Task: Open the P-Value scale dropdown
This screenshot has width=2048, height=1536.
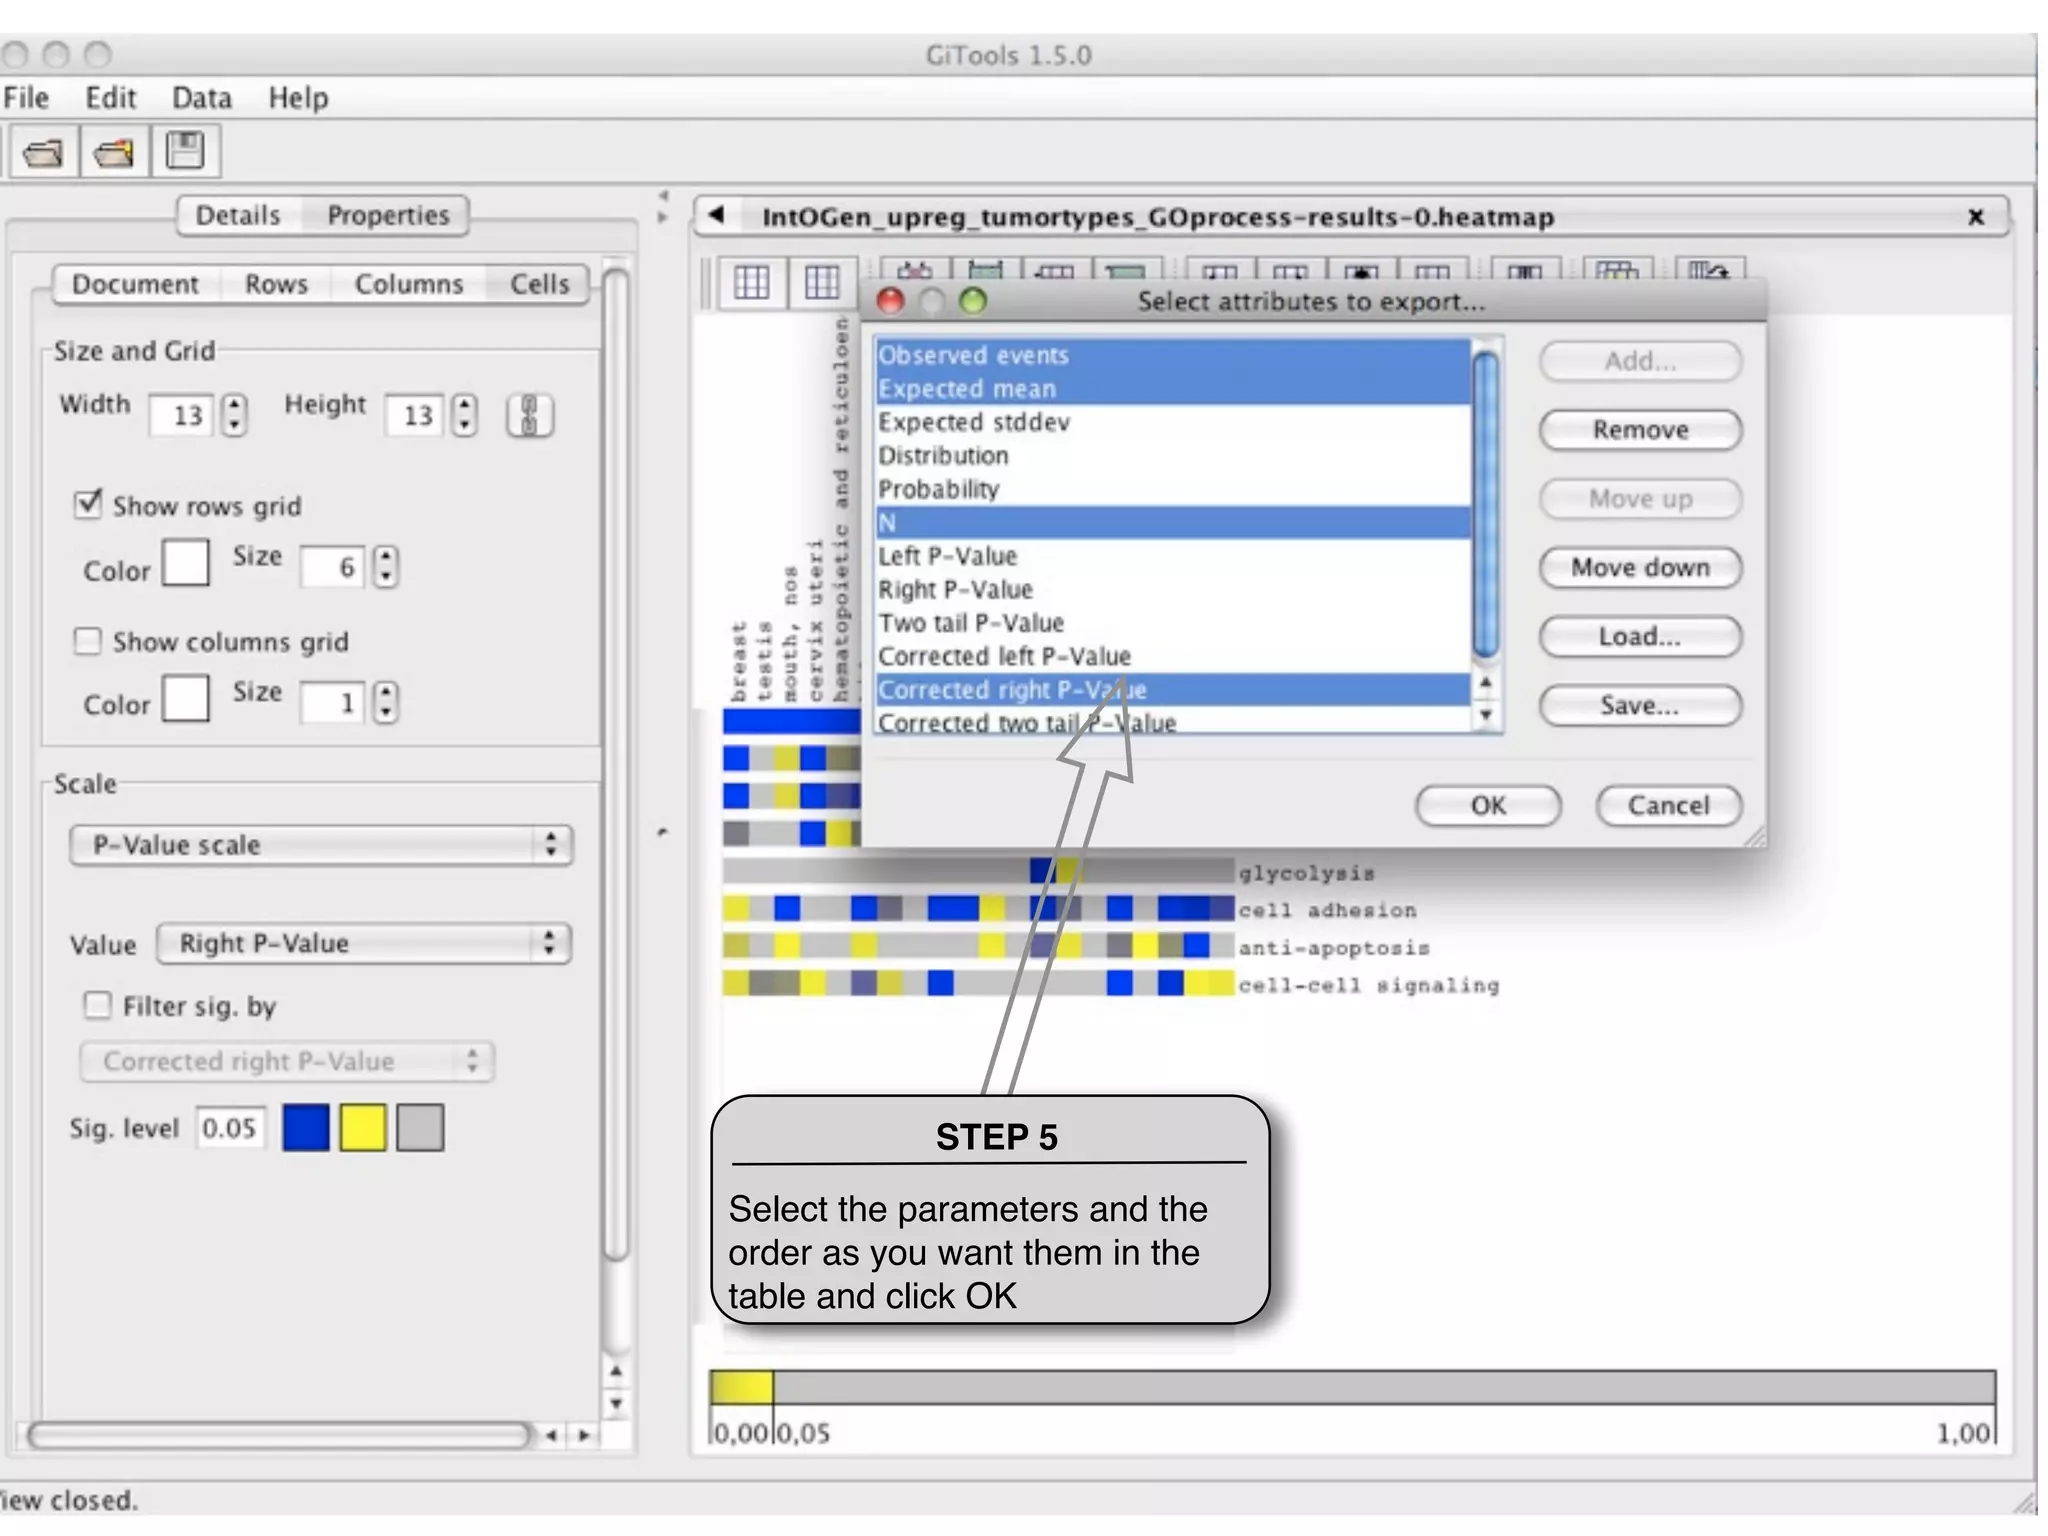Action: (x=321, y=845)
